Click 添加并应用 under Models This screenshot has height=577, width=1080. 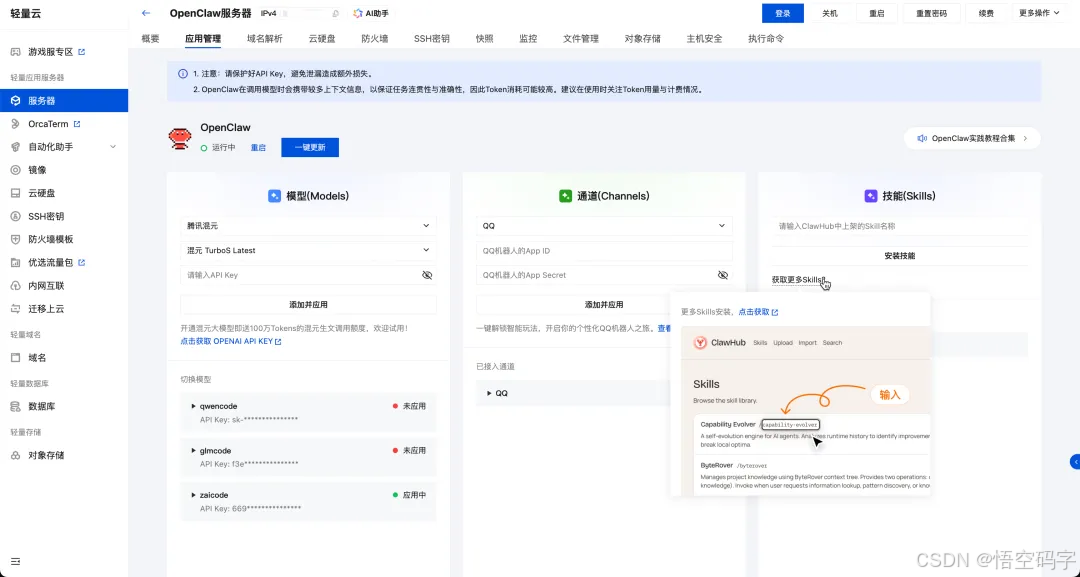coord(309,304)
